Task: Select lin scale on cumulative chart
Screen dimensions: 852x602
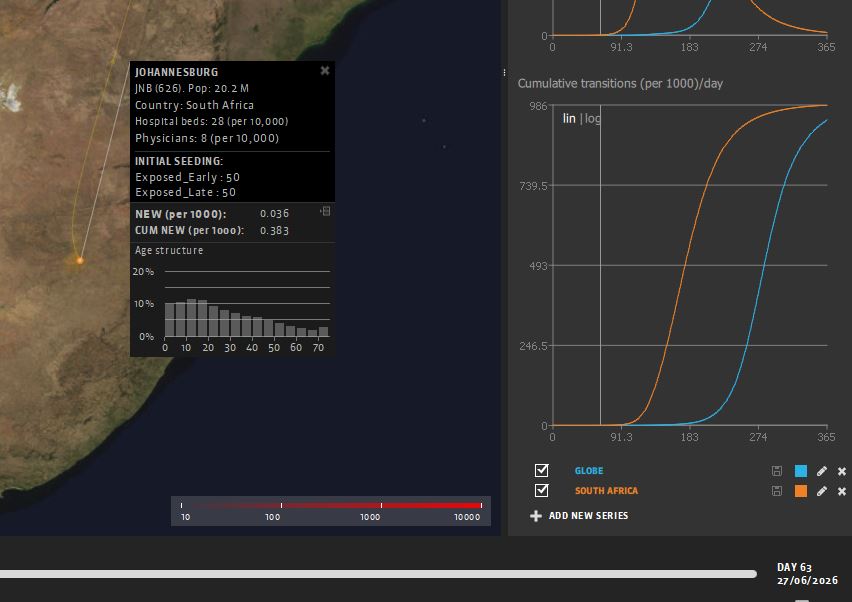Action: click(x=569, y=118)
